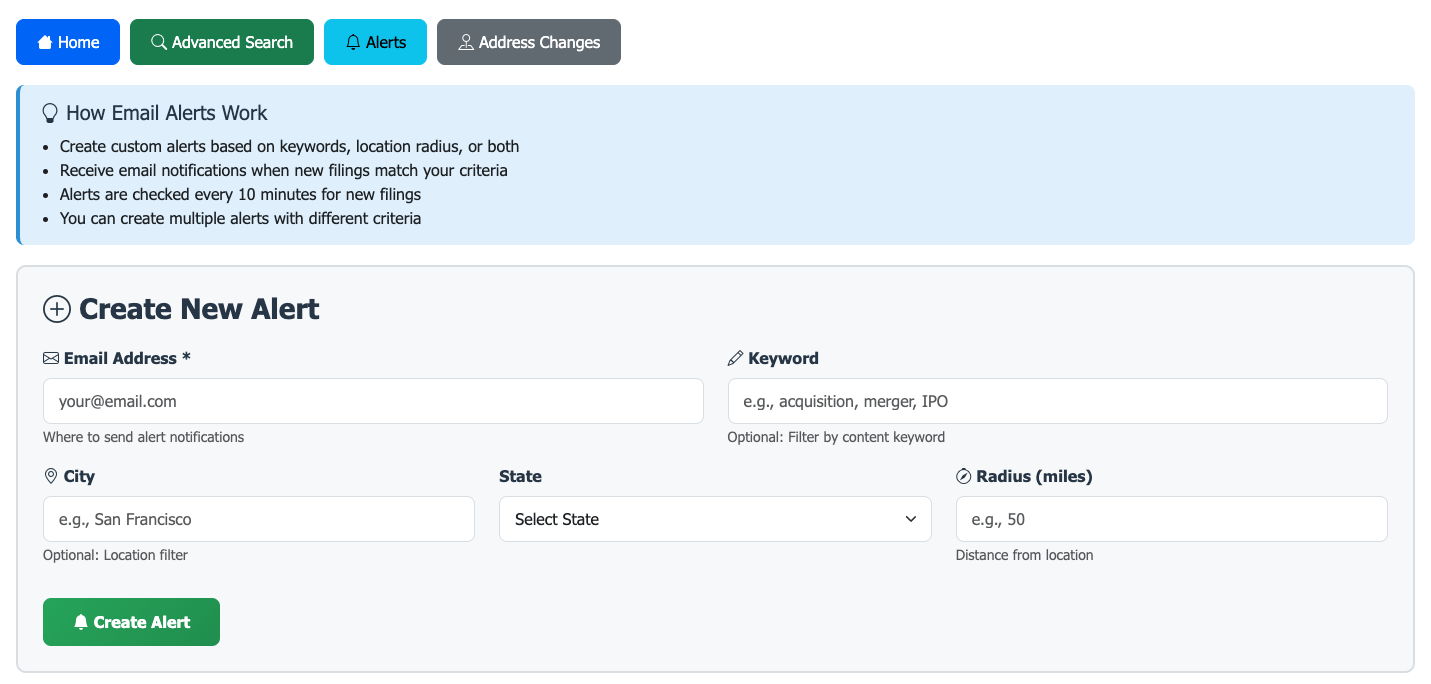The image size is (1431, 684).
Task: Click the bell icon inside Create Alert button
Action: 81,621
